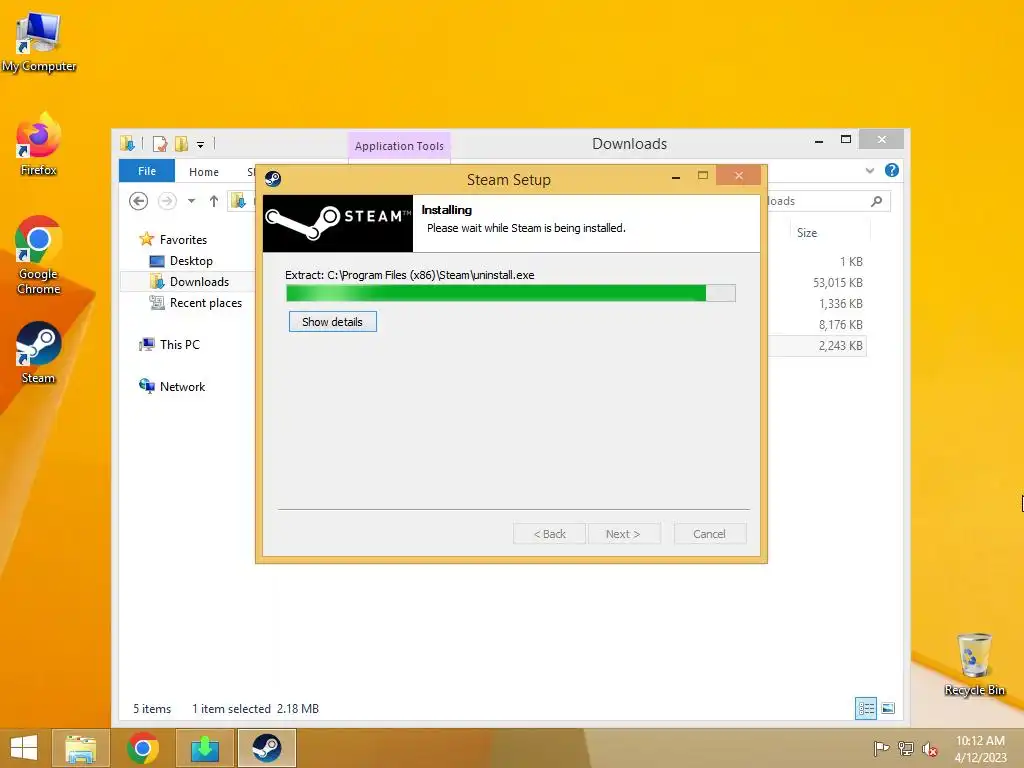Switch to Chrome in the taskbar
This screenshot has height=768, width=1024.
click(142, 748)
